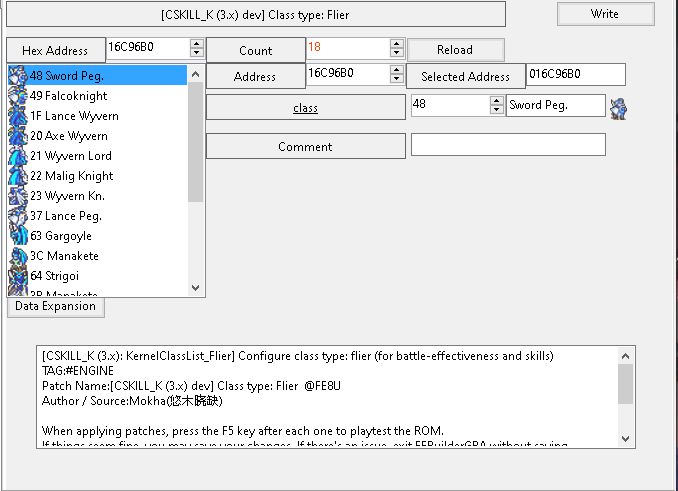
Task: Click the Hex Address label button
Action: tap(55, 51)
